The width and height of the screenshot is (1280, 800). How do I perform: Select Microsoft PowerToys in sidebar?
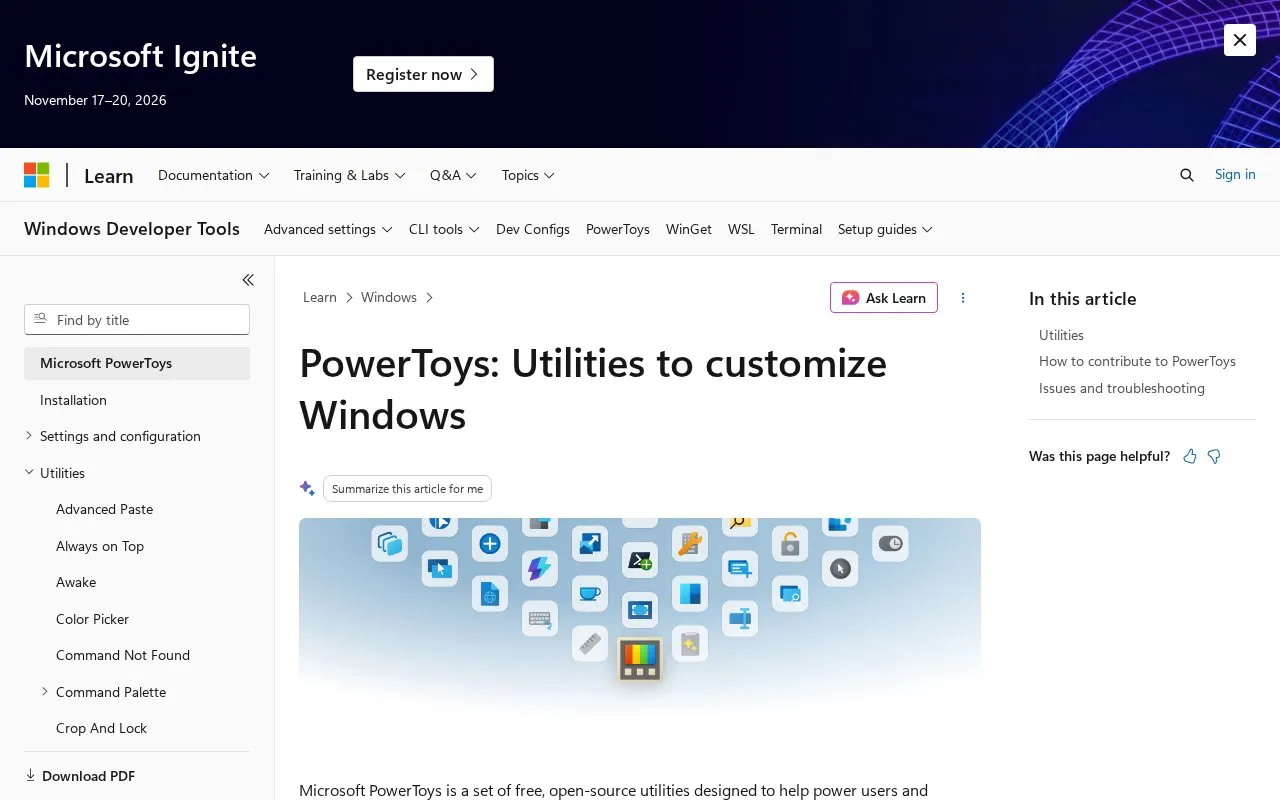(x=137, y=363)
